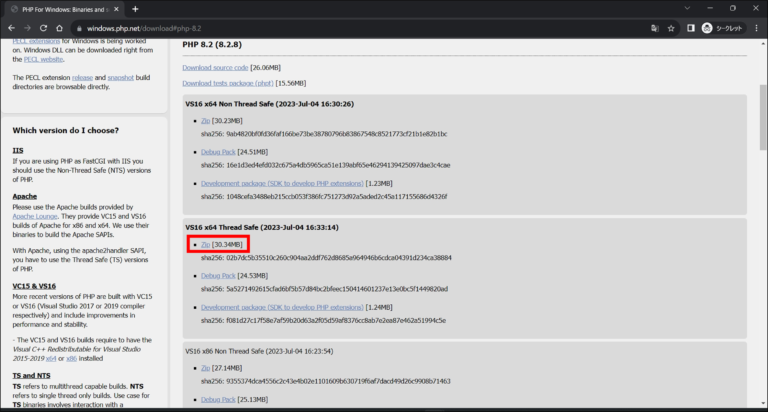The image size is (768, 412).
Task: Download VS16 x64 Thread Safe Zip
Action: [205, 244]
